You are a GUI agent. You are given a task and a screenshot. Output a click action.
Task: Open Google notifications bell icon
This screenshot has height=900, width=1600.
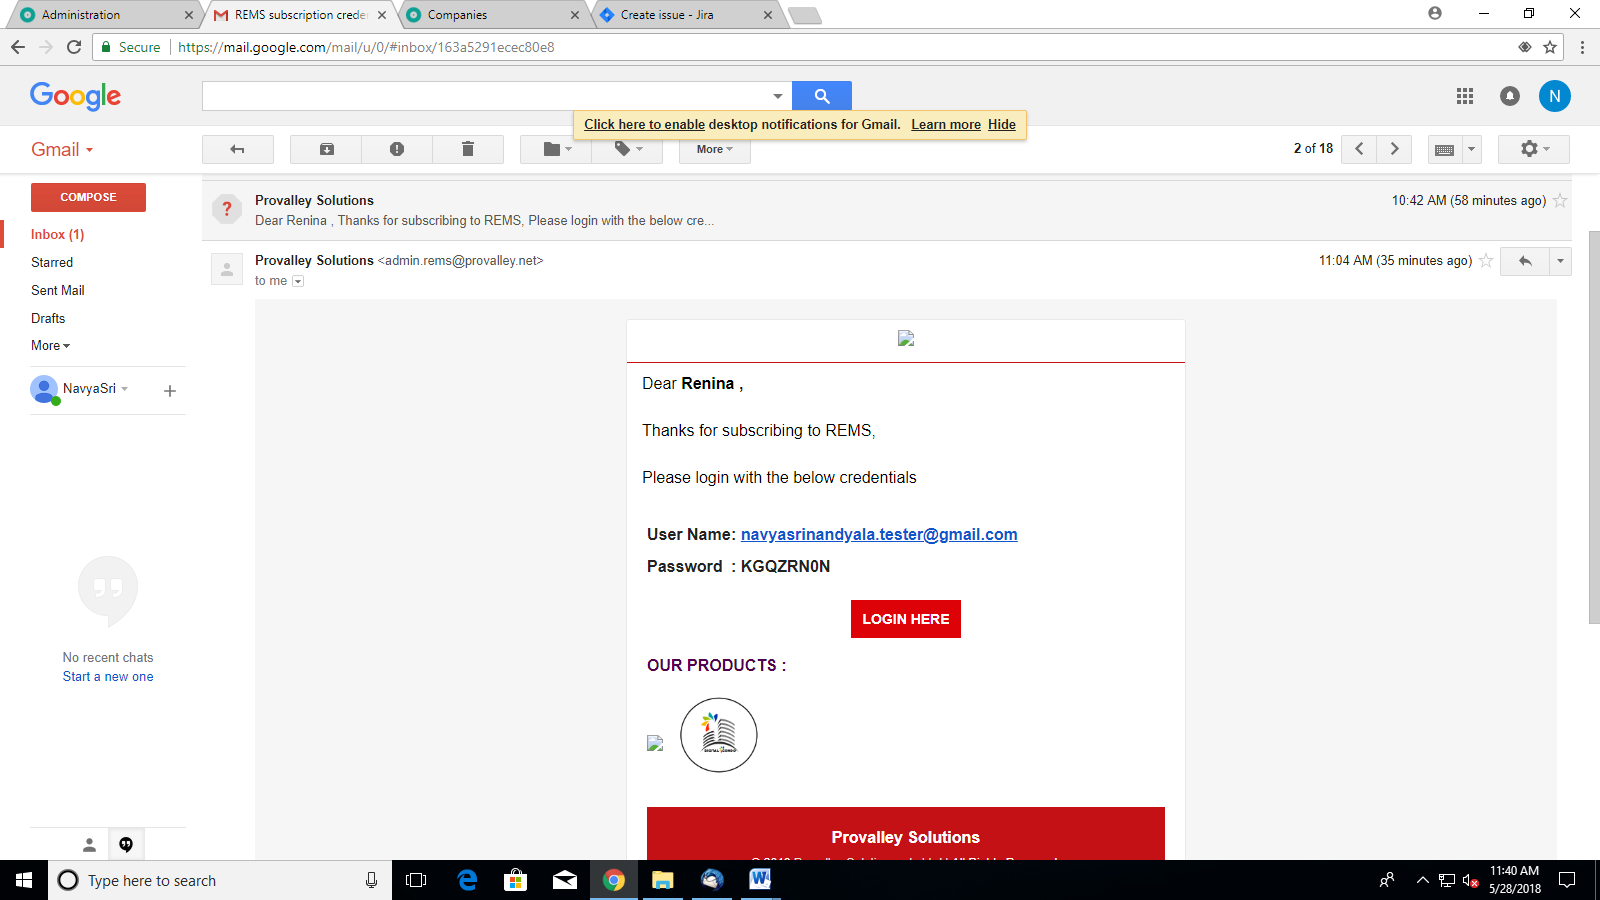(x=1509, y=96)
